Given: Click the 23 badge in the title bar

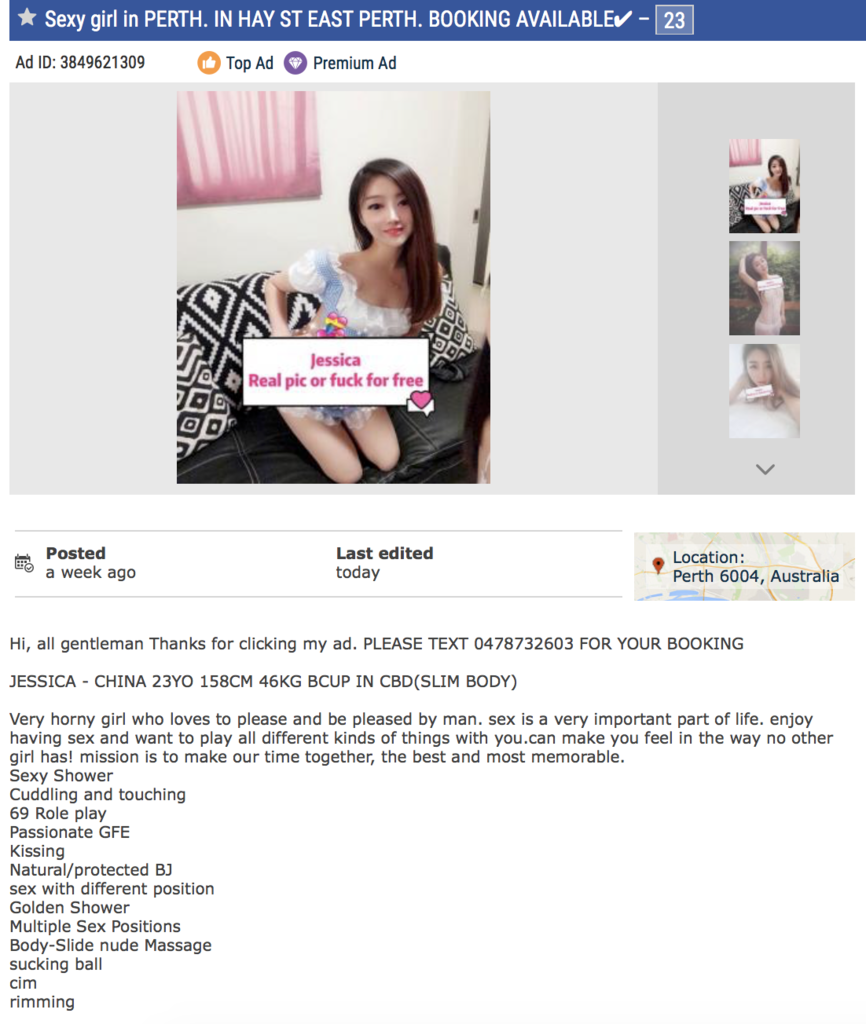Looking at the screenshot, I should [674, 20].
